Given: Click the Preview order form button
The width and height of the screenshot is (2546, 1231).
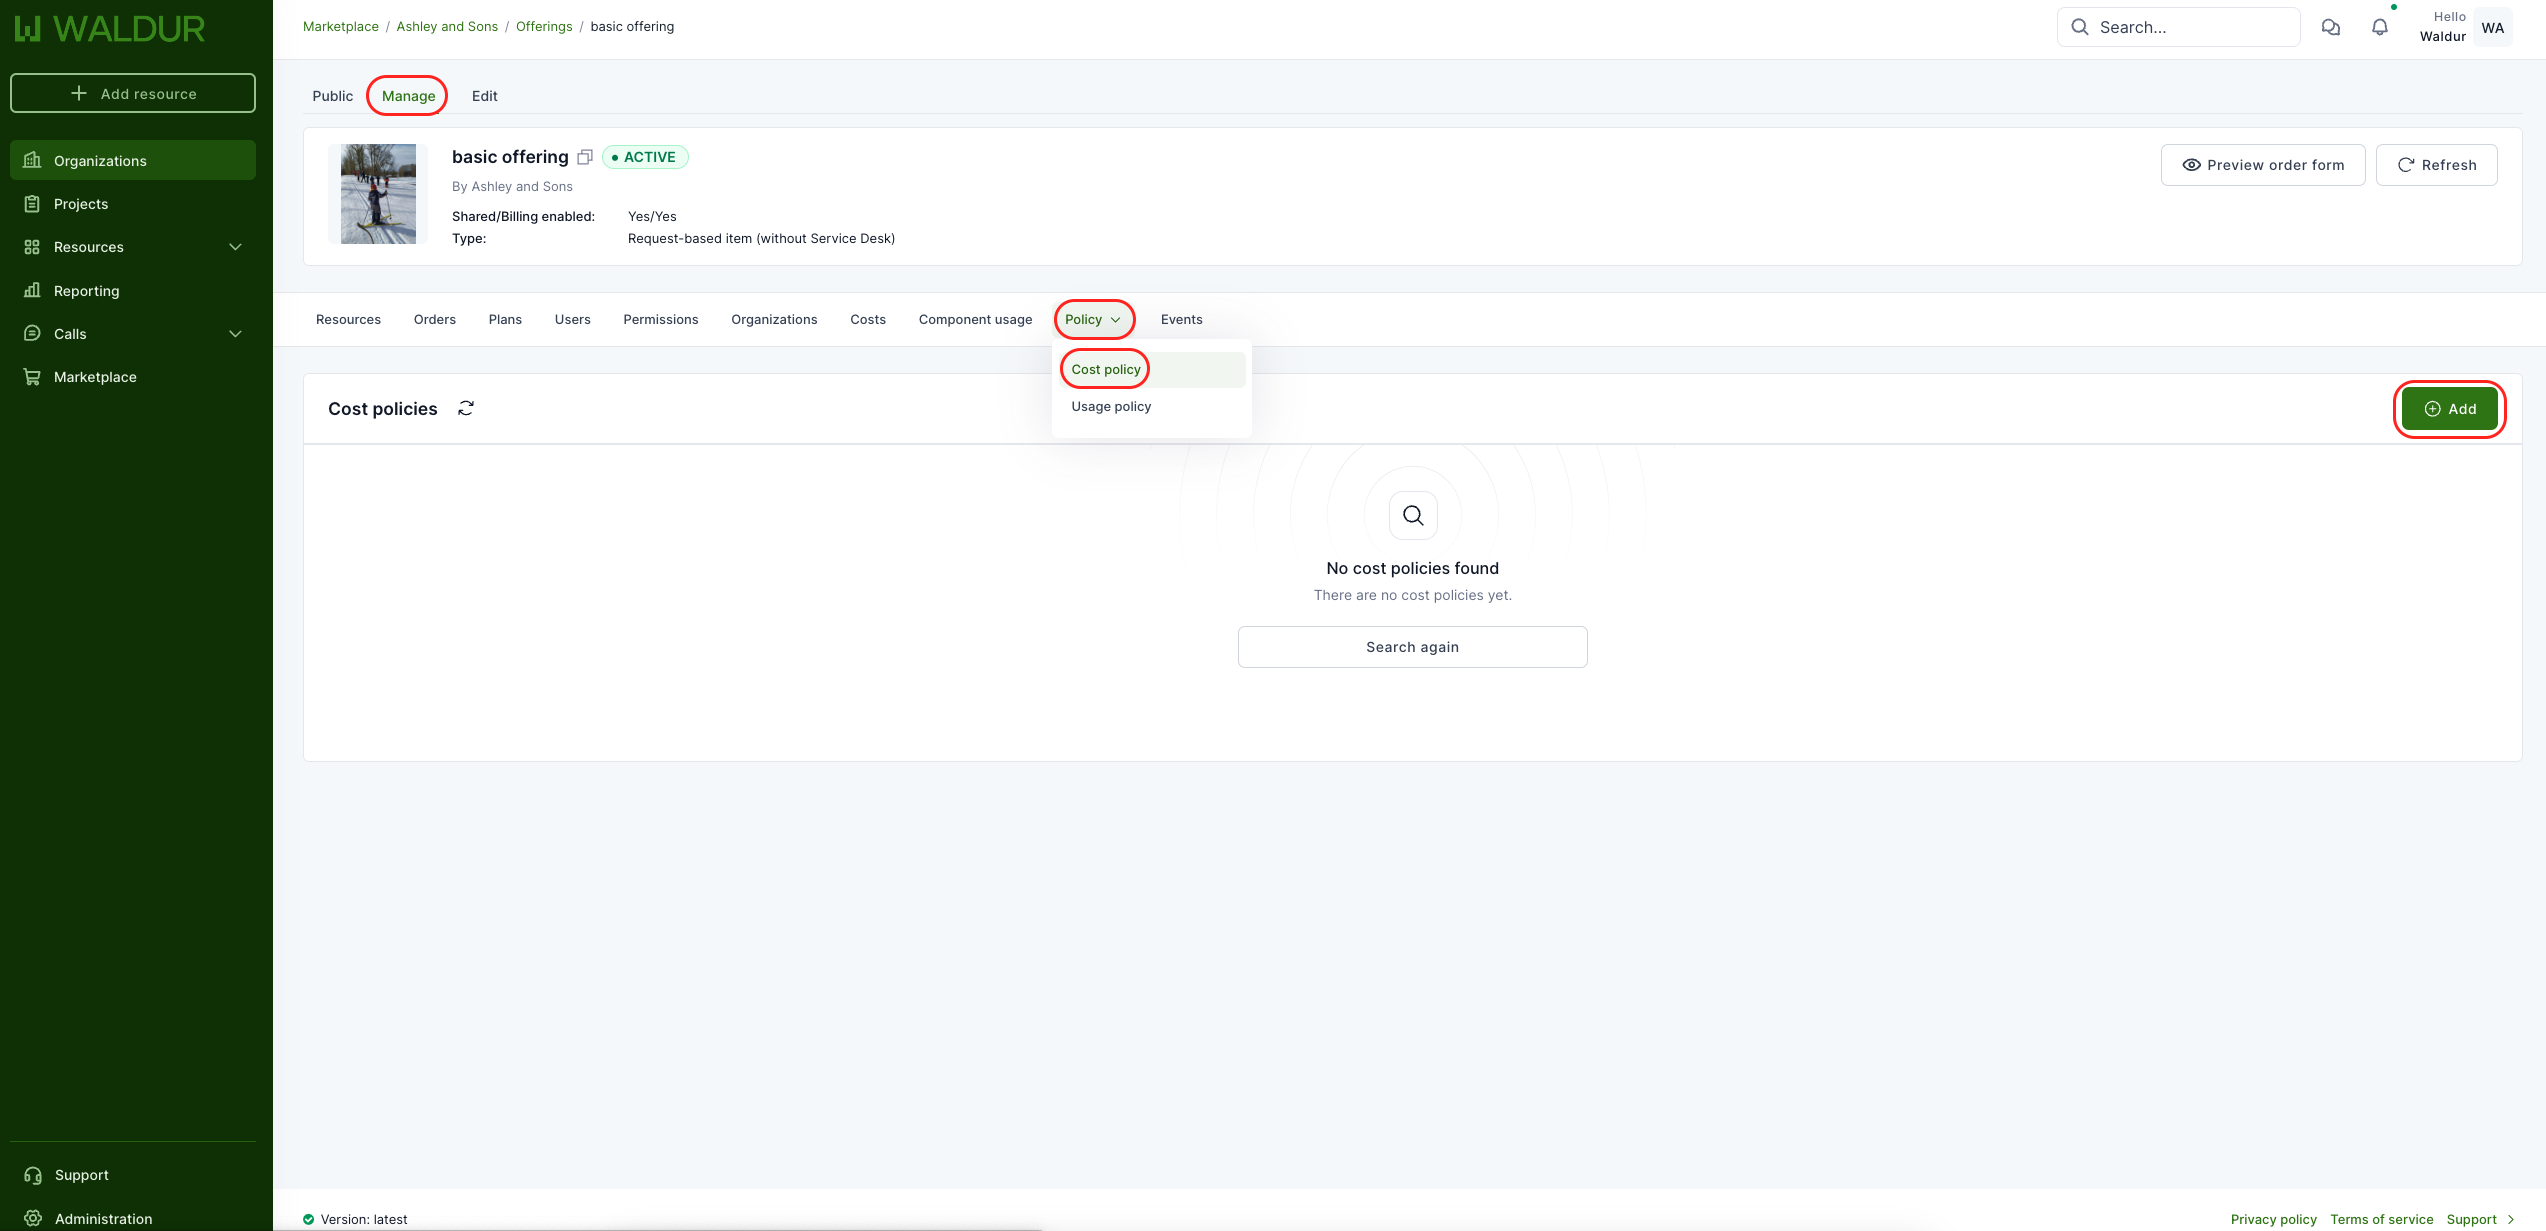Looking at the screenshot, I should pyautogui.click(x=2262, y=165).
